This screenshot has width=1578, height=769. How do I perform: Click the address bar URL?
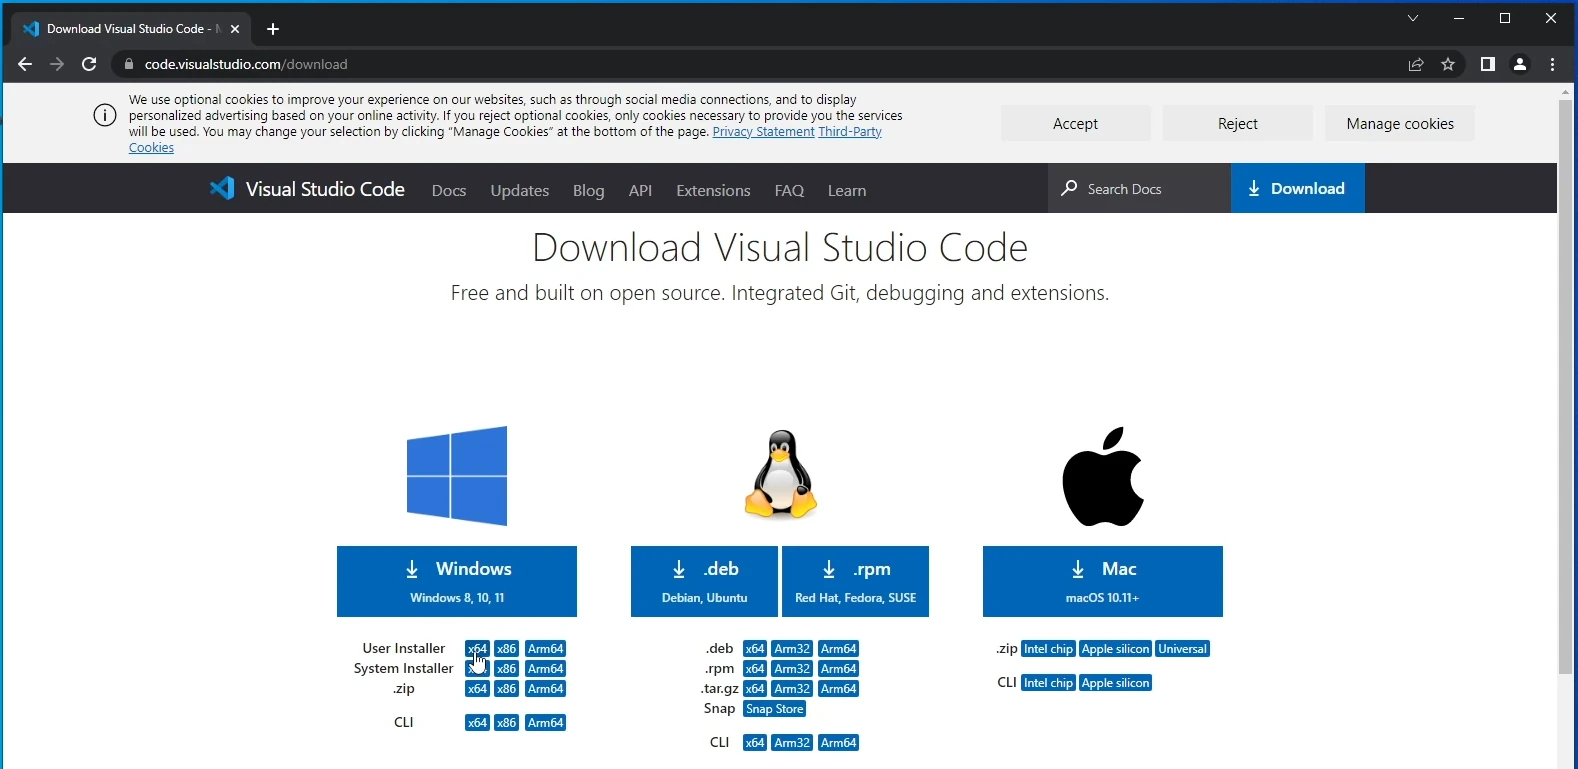pyautogui.click(x=246, y=64)
